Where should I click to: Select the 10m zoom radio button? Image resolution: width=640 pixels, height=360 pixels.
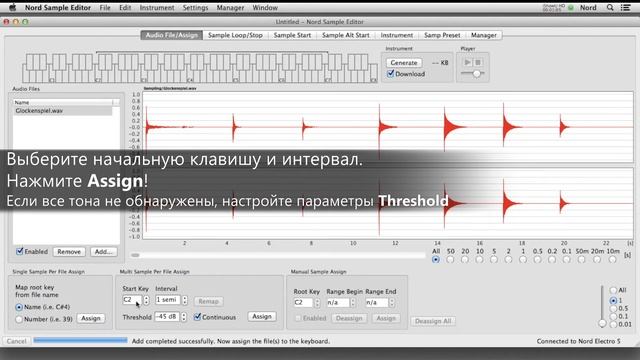(612, 260)
